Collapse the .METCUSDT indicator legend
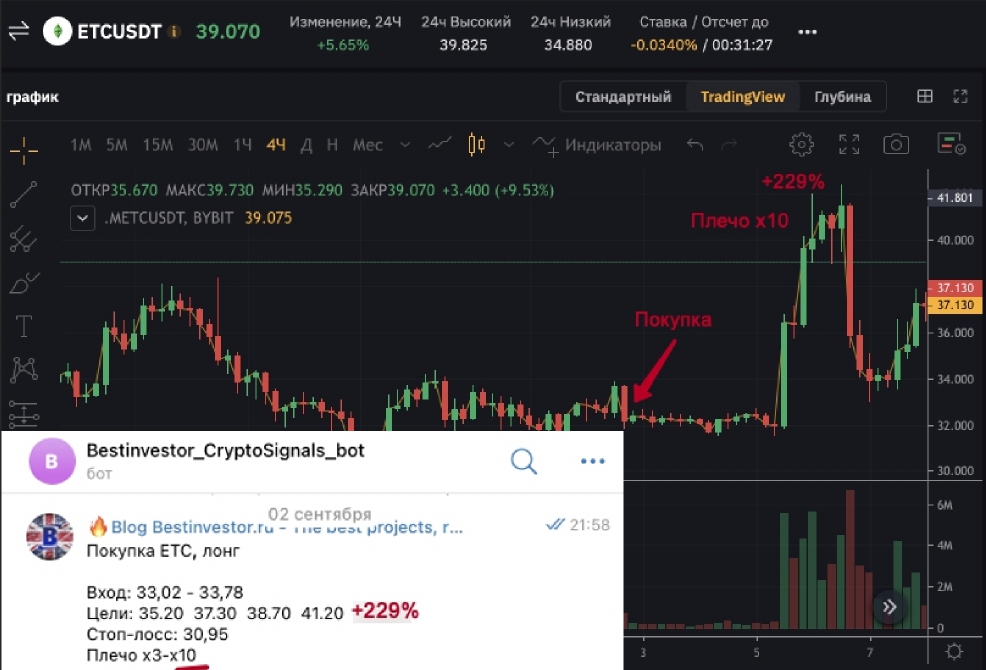Viewport: 986px width, 670px height. click(82, 218)
